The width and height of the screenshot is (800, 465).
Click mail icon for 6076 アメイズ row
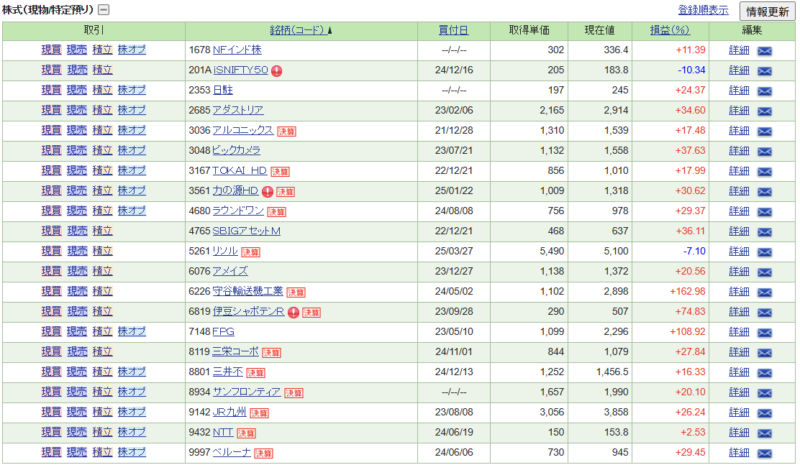coord(764,272)
